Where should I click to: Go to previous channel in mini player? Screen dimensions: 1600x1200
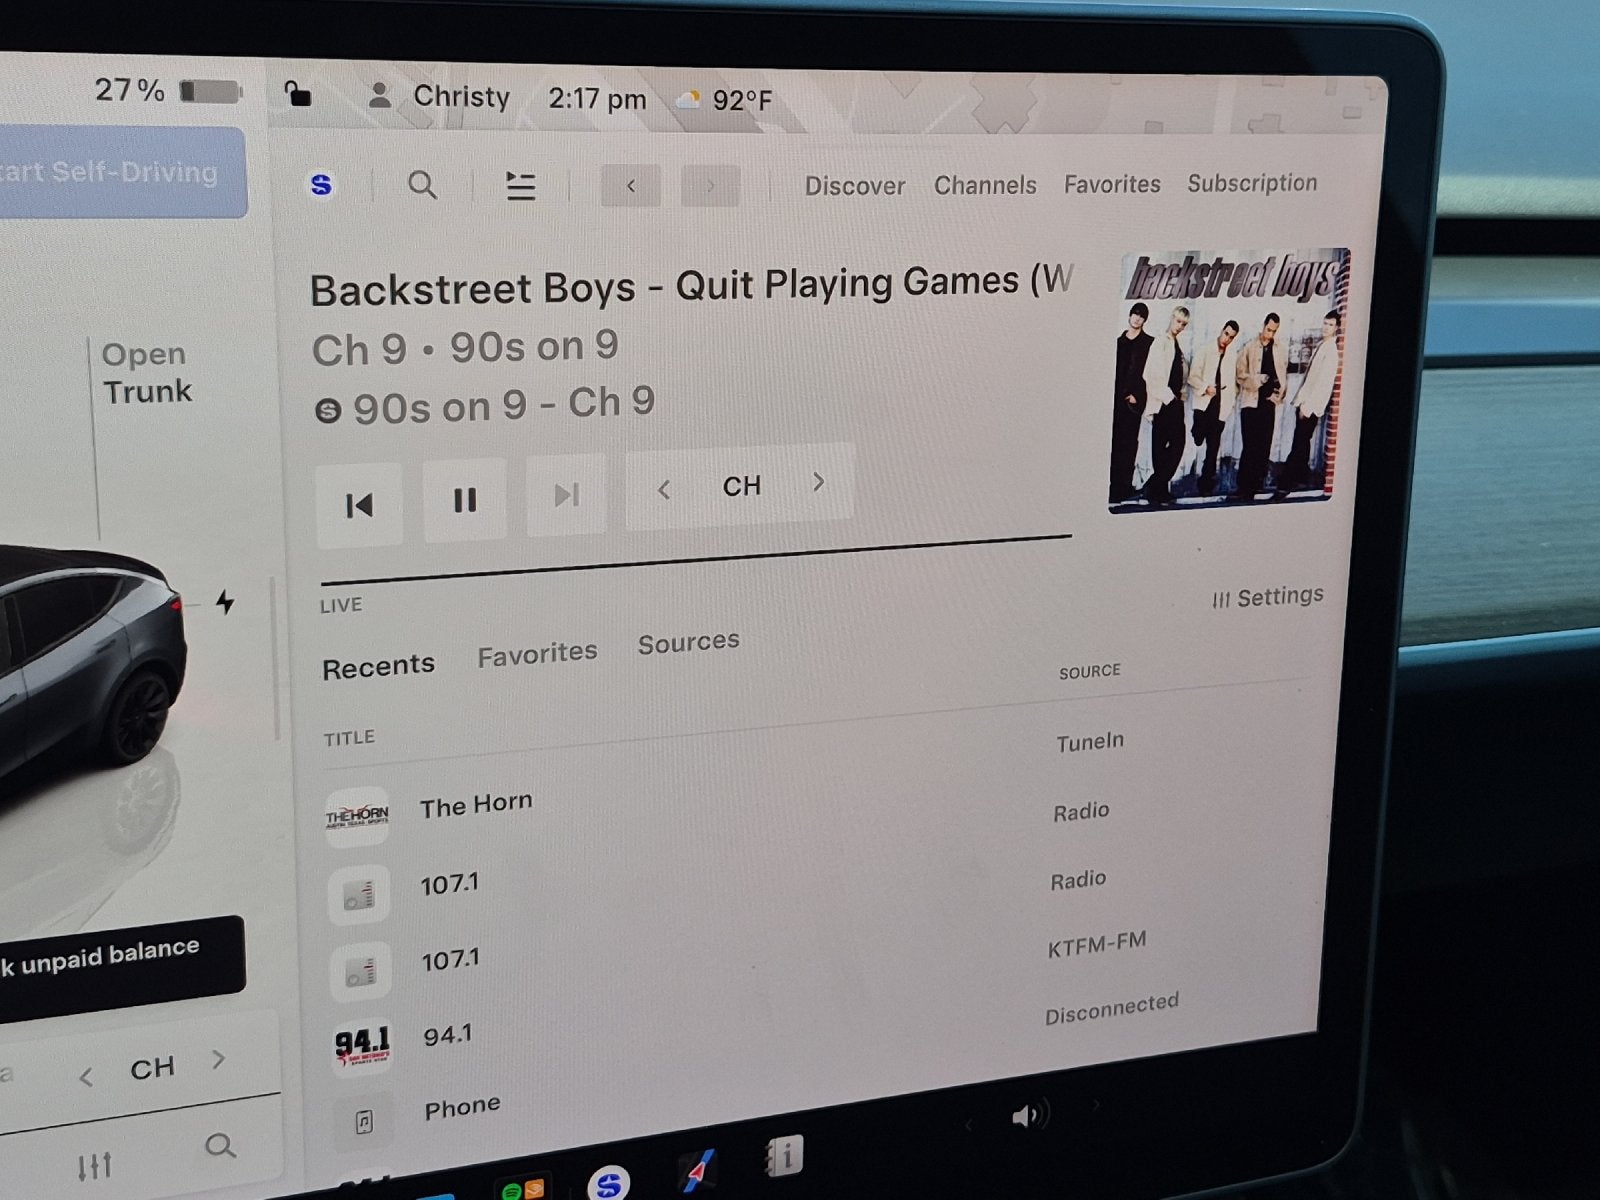(86, 1077)
